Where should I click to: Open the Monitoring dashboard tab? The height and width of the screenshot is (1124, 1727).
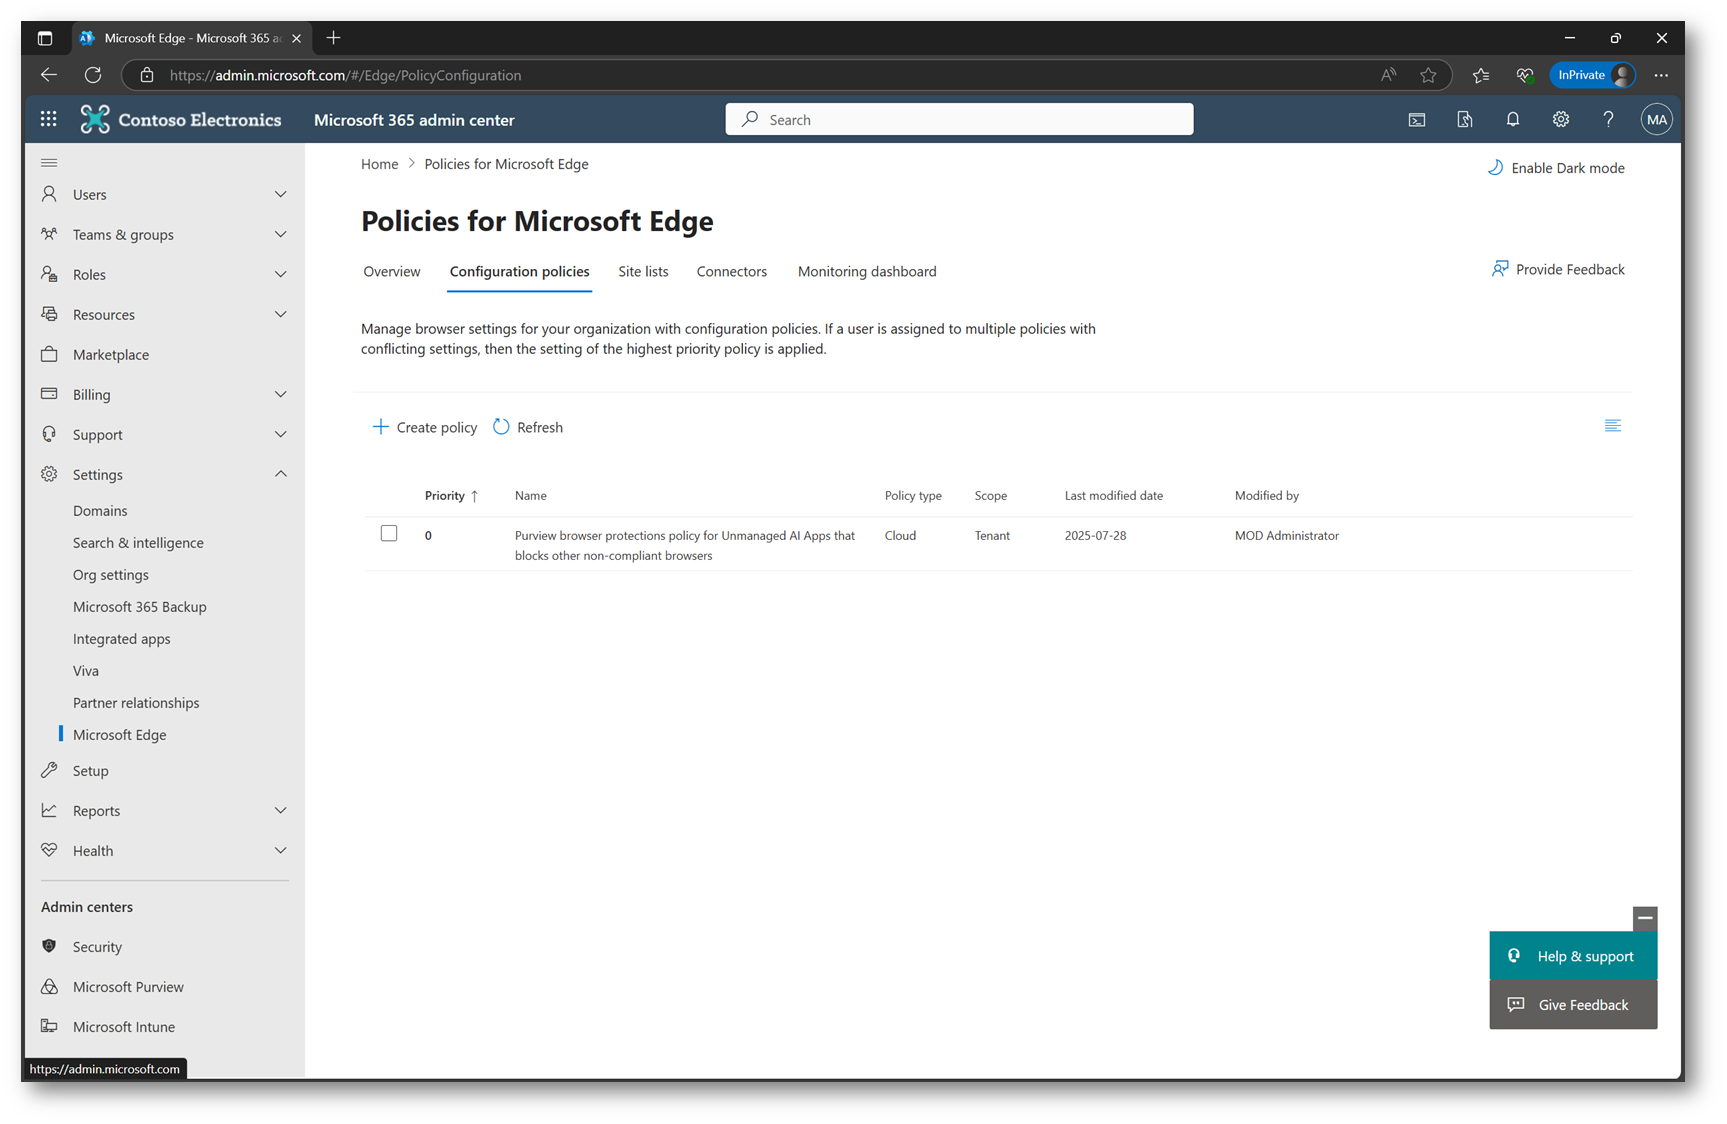867,271
